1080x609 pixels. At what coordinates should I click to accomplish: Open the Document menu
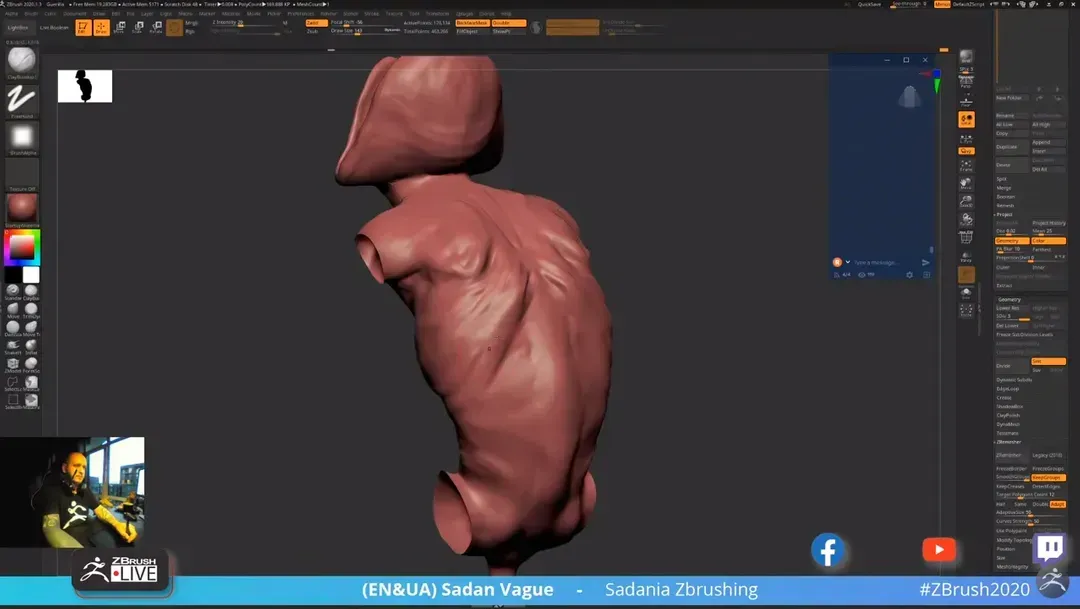coord(74,14)
